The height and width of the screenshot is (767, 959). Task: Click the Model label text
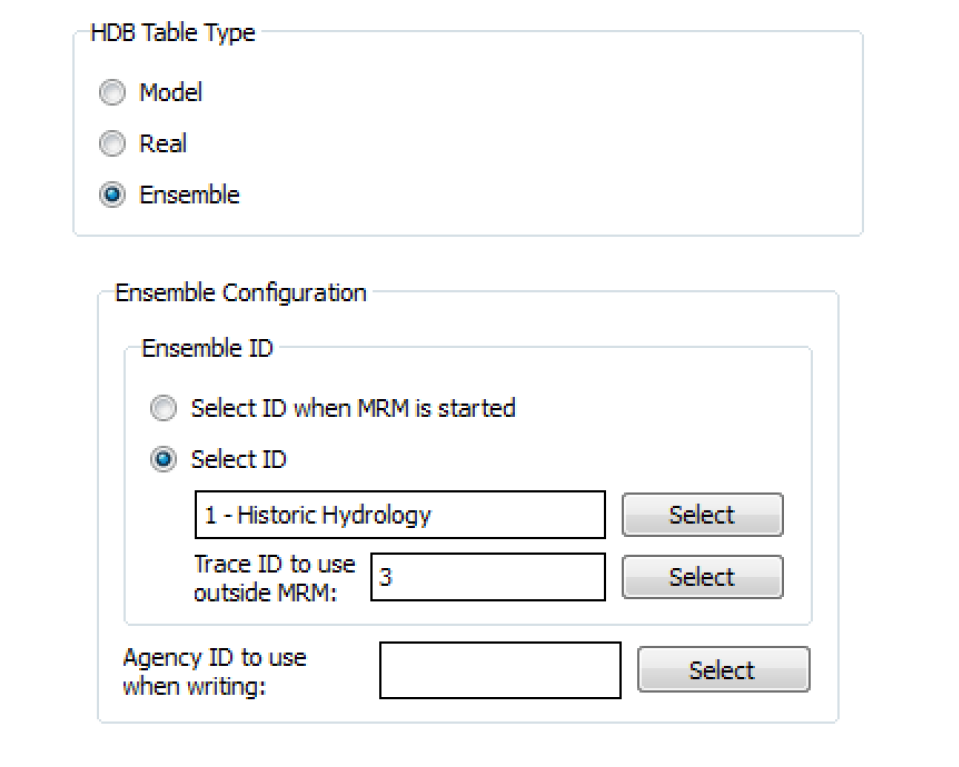(x=171, y=93)
